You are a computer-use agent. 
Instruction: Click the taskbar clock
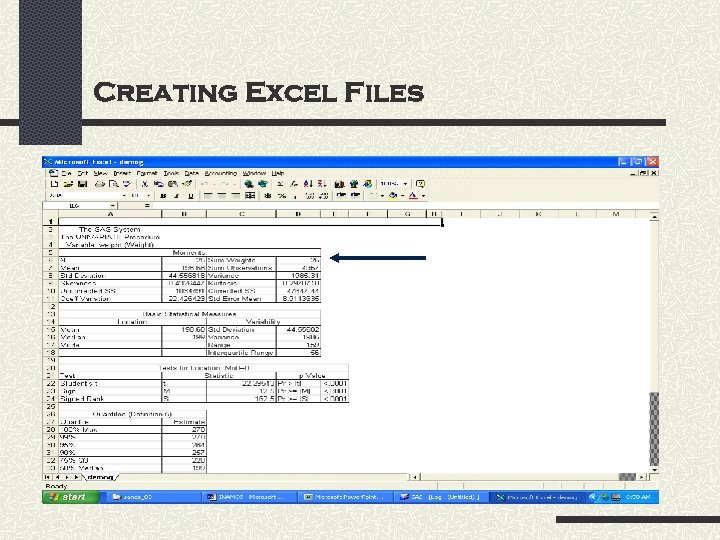coord(638,497)
